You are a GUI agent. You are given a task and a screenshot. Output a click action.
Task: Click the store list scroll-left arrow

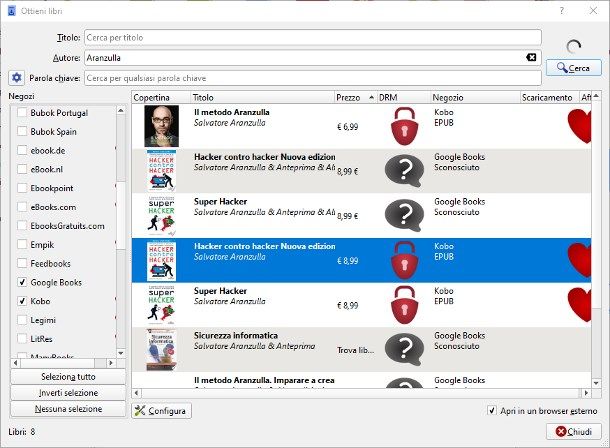[16, 363]
